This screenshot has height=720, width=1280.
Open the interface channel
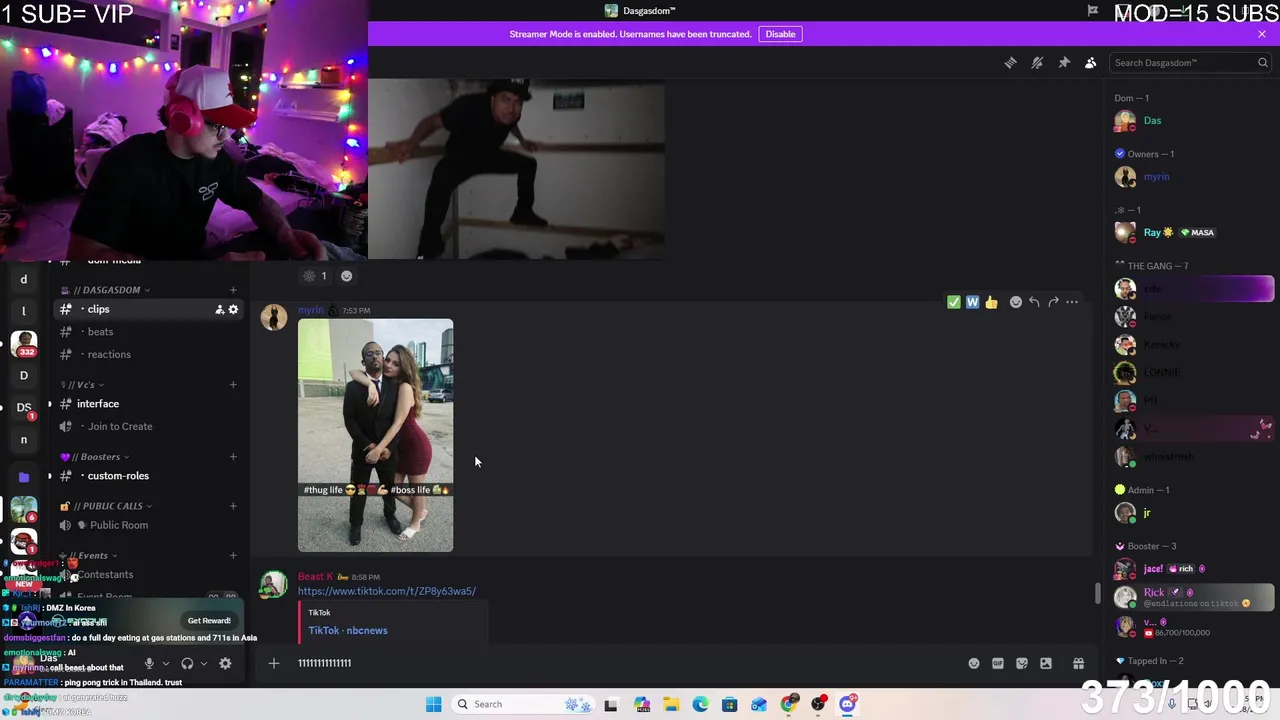148,404
